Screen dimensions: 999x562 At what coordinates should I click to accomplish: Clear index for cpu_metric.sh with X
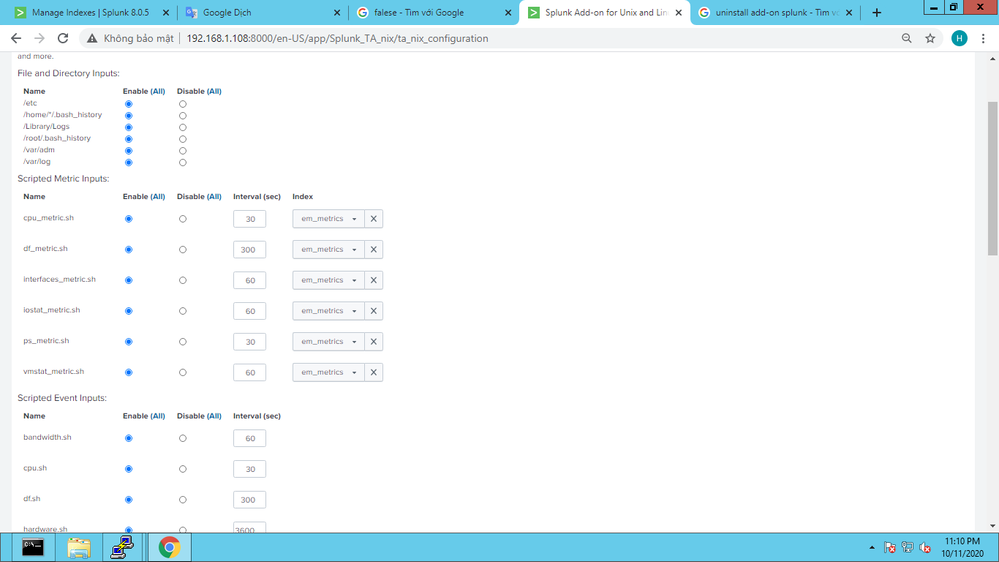(x=374, y=219)
